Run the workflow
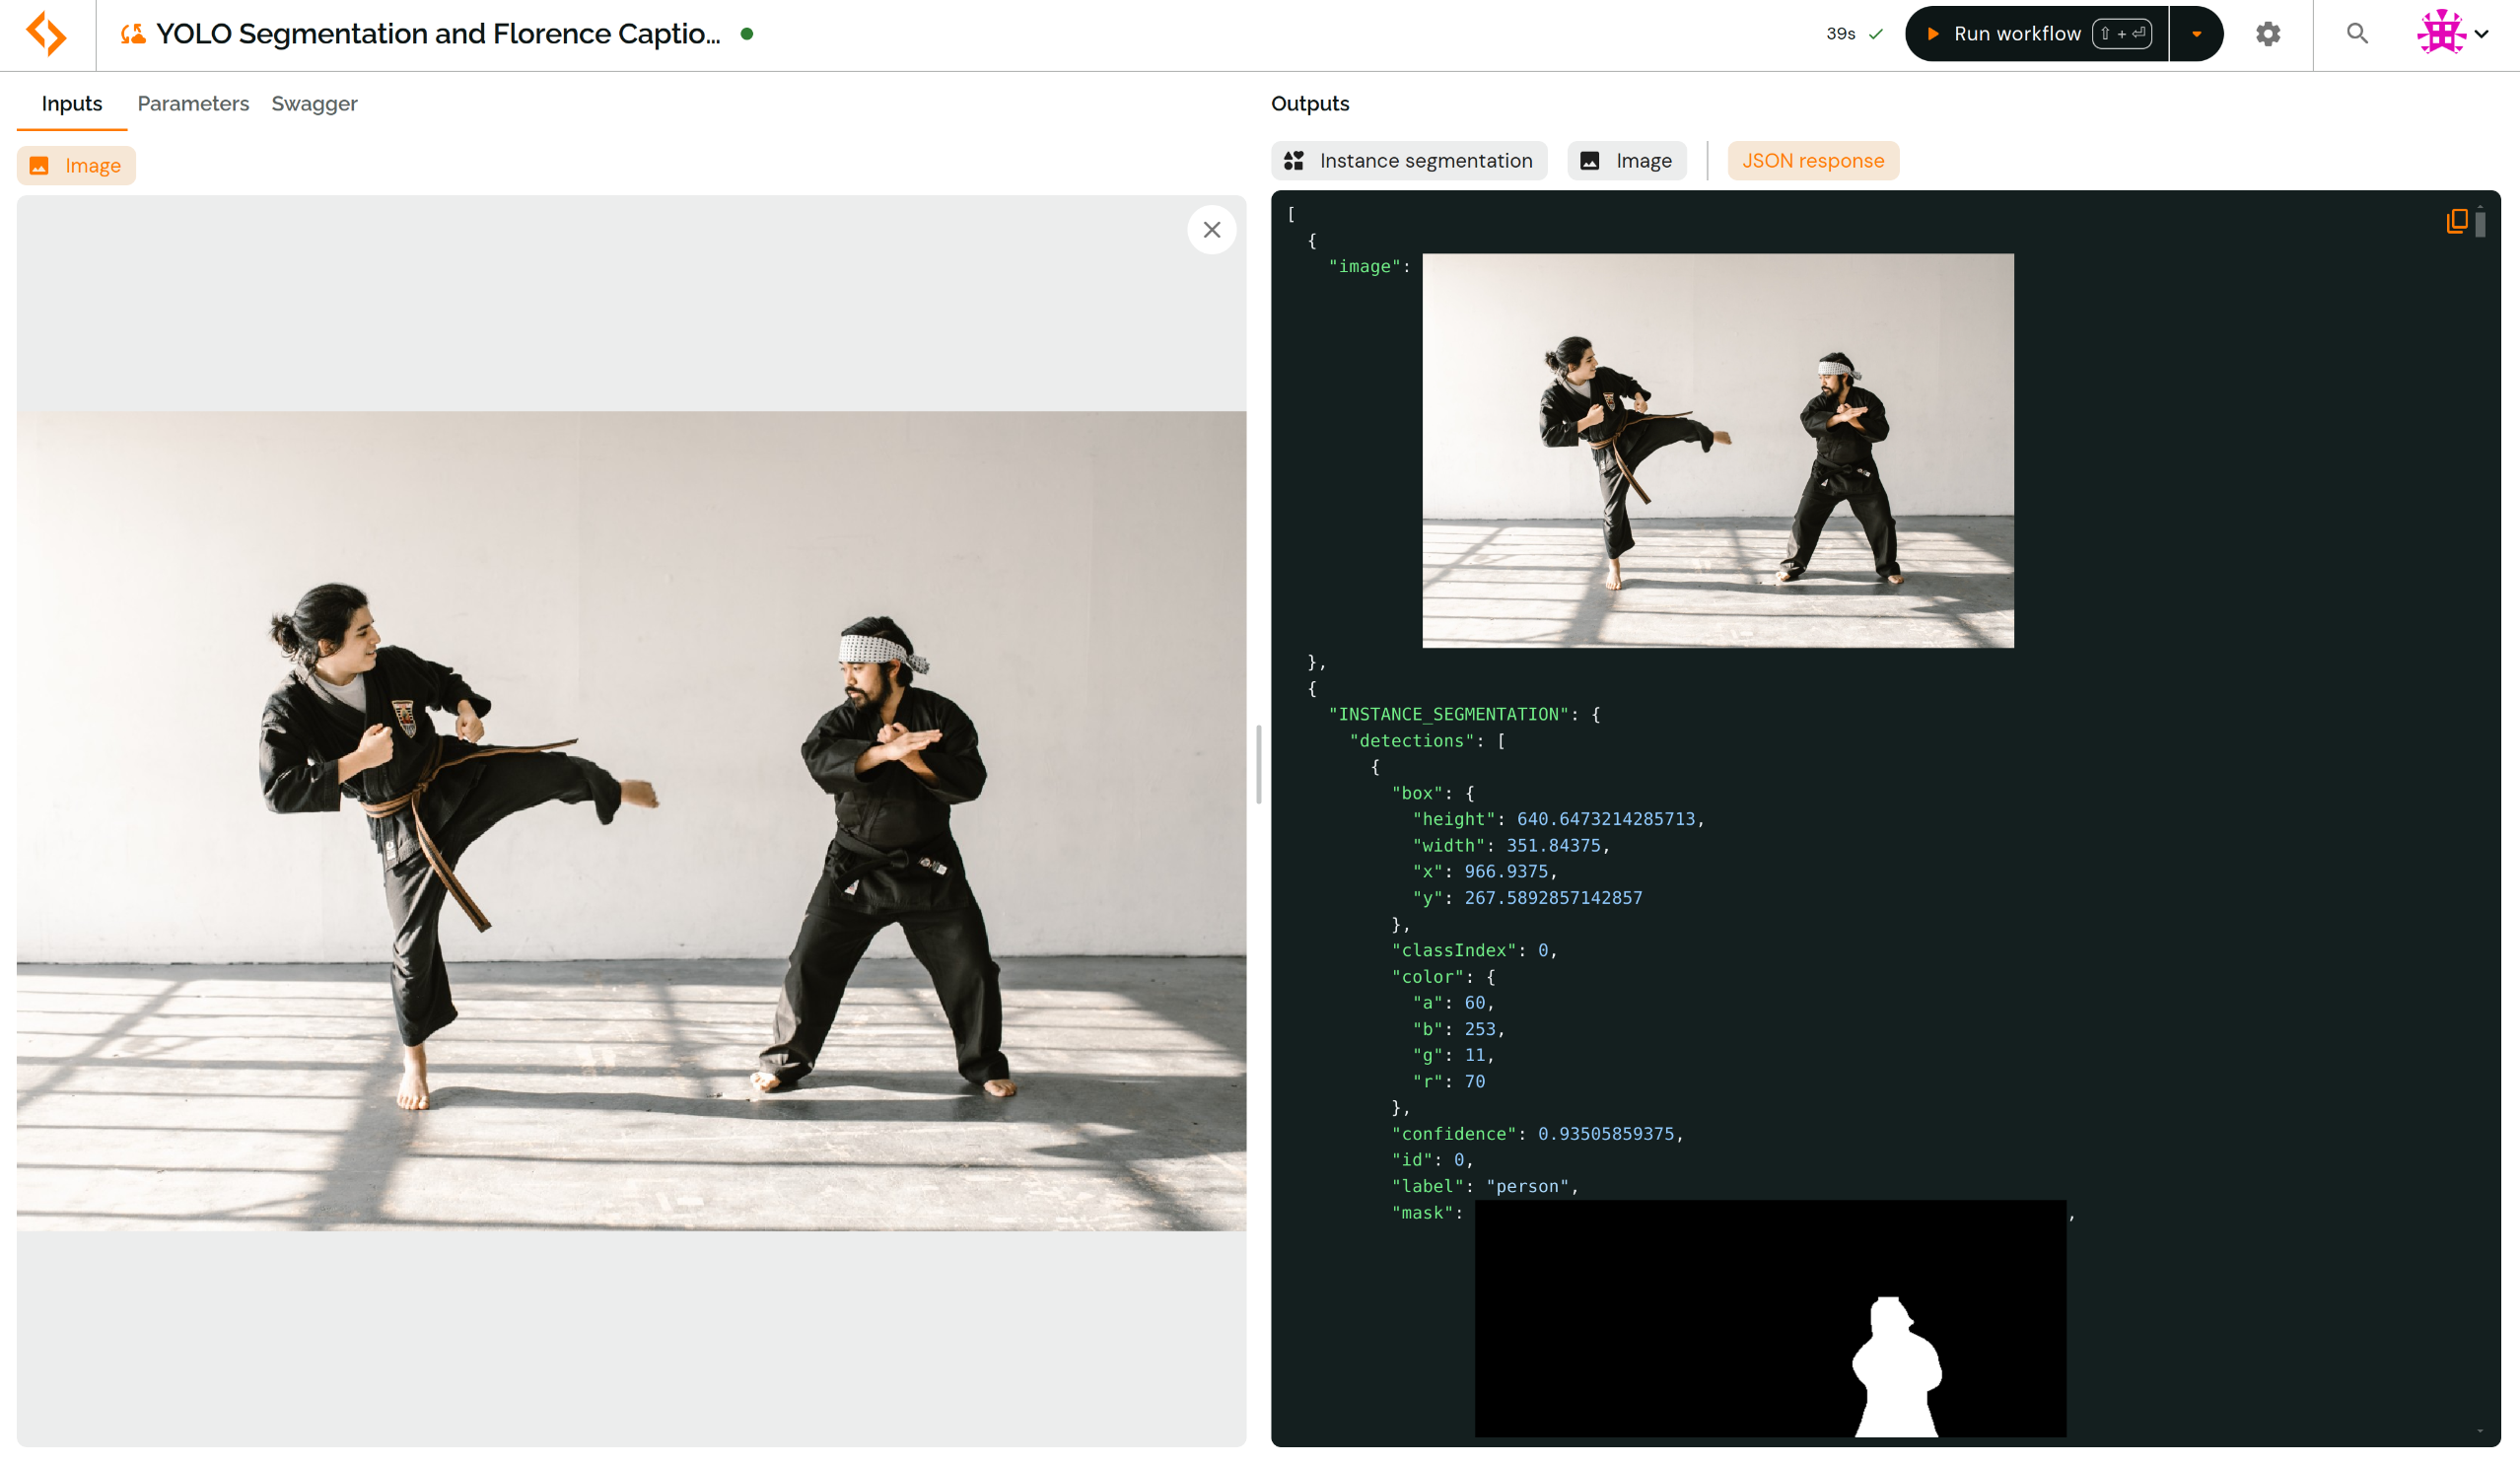 [x=2037, y=34]
